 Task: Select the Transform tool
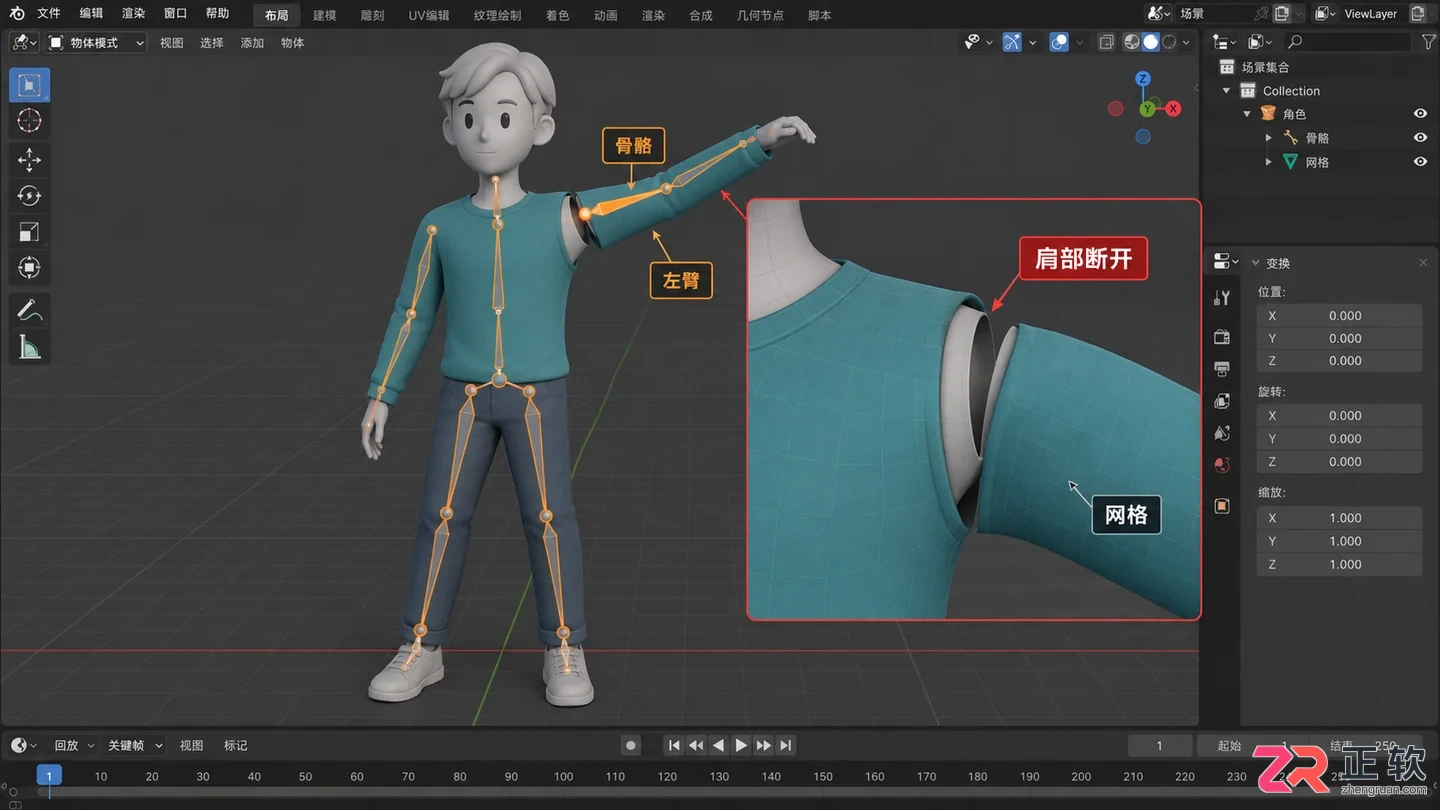(x=29, y=268)
